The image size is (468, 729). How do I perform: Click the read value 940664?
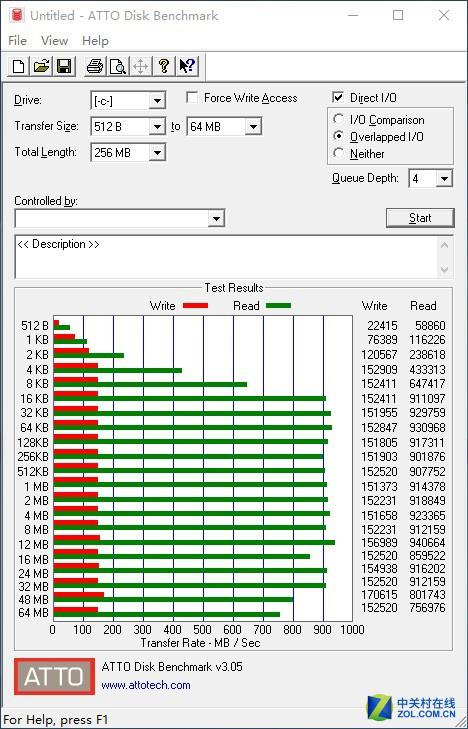pyautogui.click(x=427, y=543)
